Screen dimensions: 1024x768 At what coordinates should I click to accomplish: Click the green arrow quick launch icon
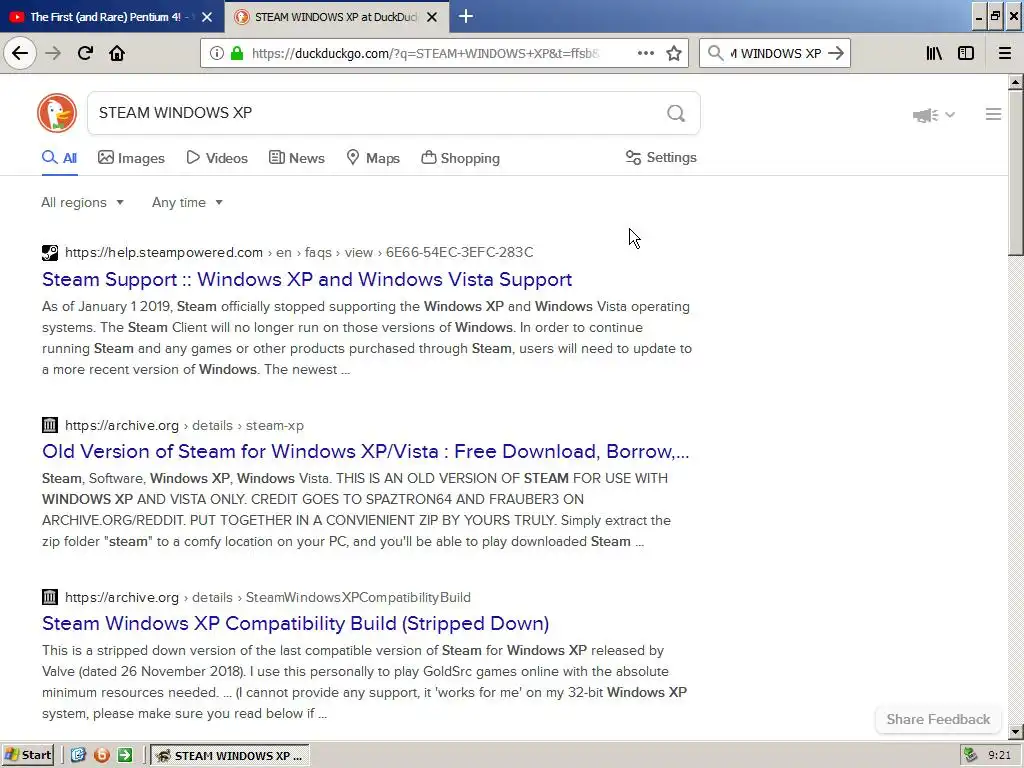click(125, 756)
